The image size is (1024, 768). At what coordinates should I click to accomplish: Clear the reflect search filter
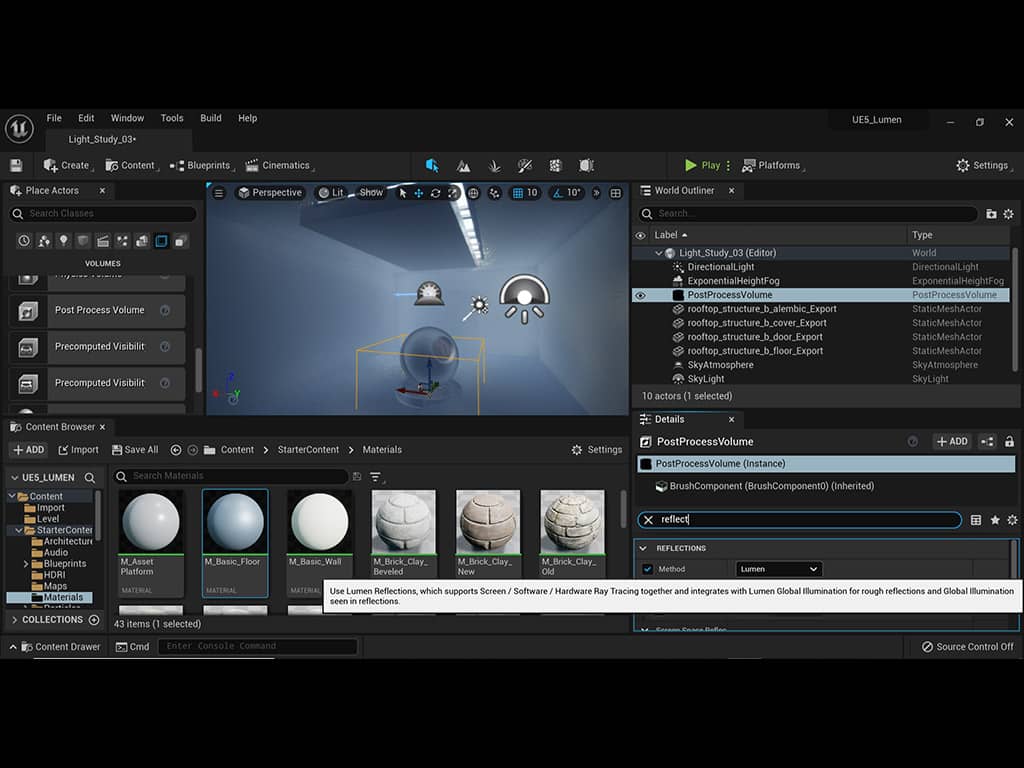tap(648, 520)
